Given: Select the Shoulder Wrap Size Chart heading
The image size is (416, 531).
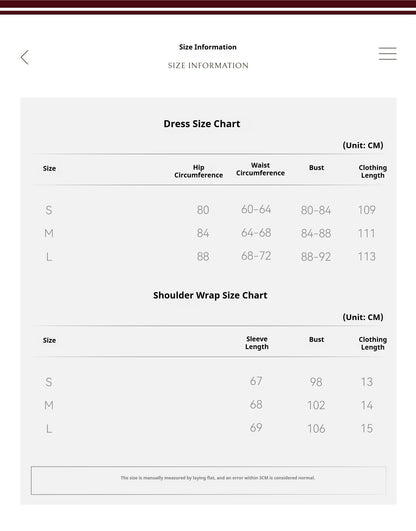Looking at the screenshot, I should pyautogui.click(x=210, y=295).
